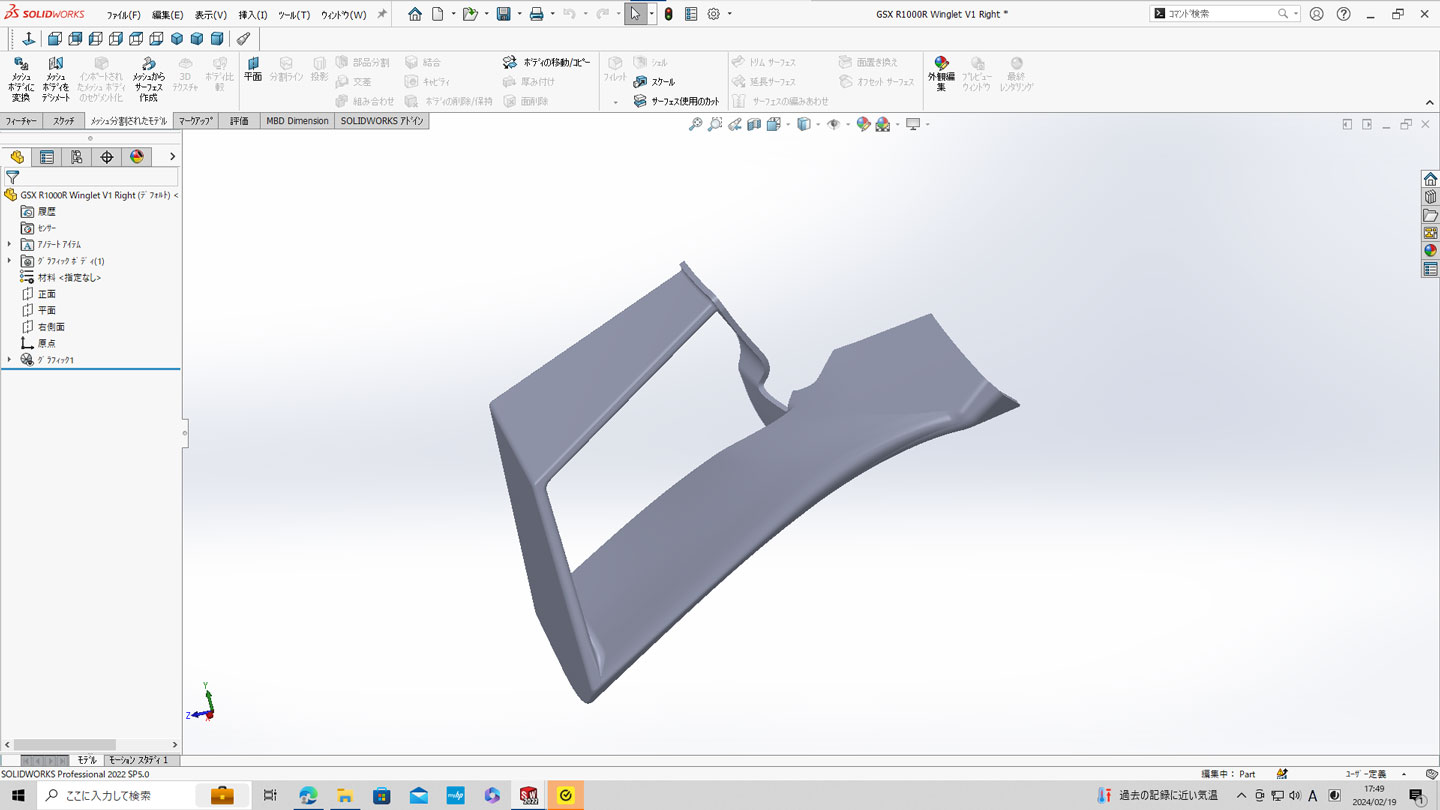The width and height of the screenshot is (1440, 810).
Task: Click the Apply Scene icon
Action: [x=883, y=124]
